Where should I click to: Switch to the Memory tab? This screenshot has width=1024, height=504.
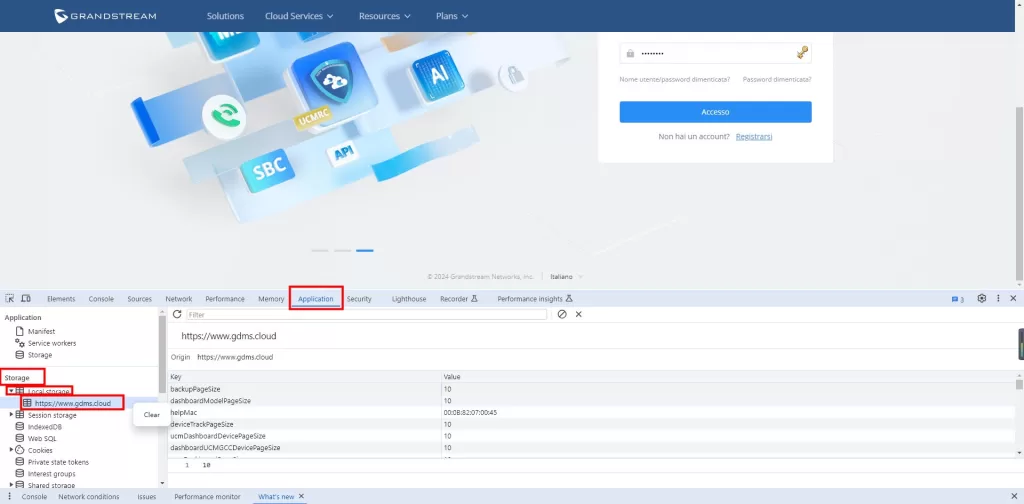pyautogui.click(x=271, y=299)
